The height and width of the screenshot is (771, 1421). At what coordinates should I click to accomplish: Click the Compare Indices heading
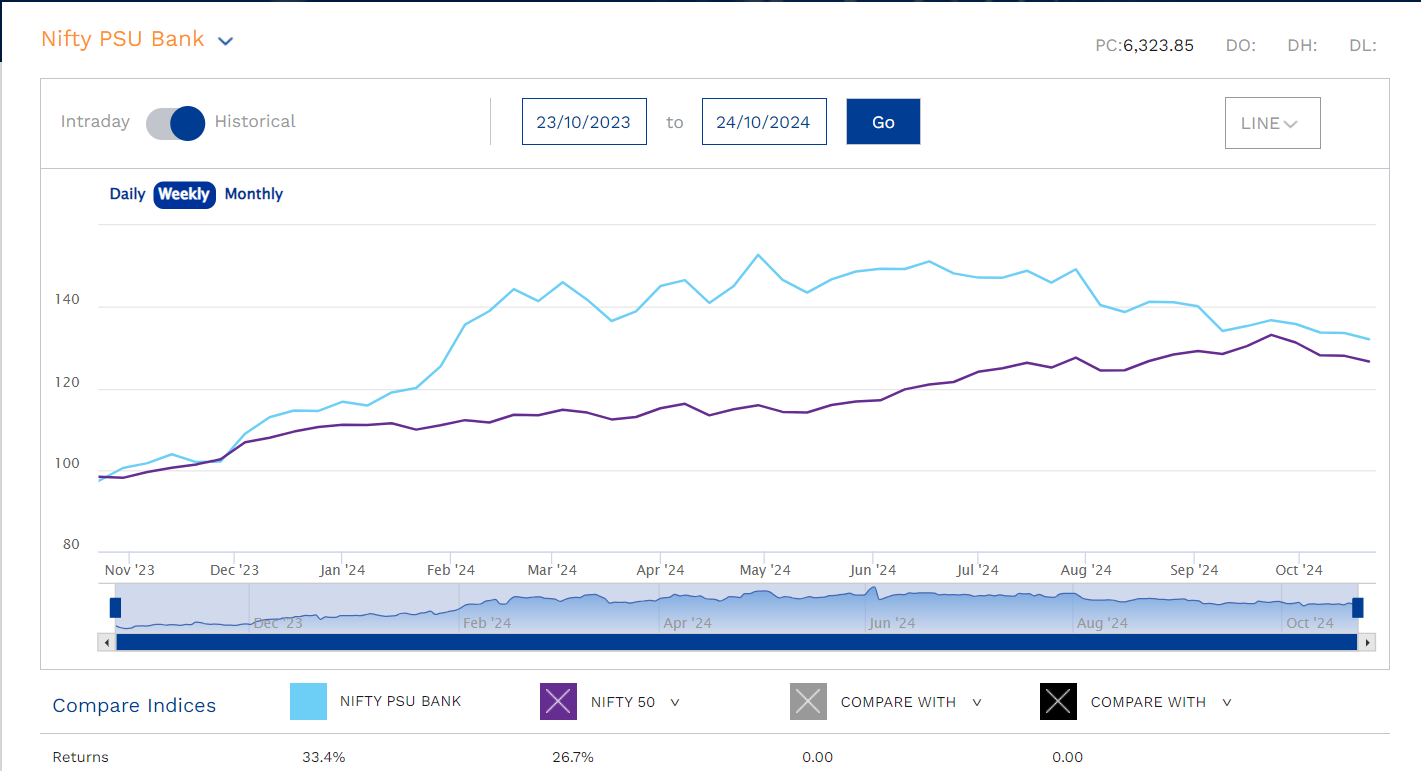tap(134, 706)
